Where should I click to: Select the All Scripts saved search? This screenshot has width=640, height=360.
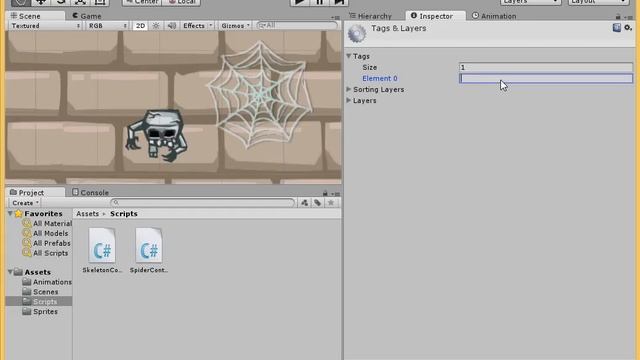[x=46, y=253]
